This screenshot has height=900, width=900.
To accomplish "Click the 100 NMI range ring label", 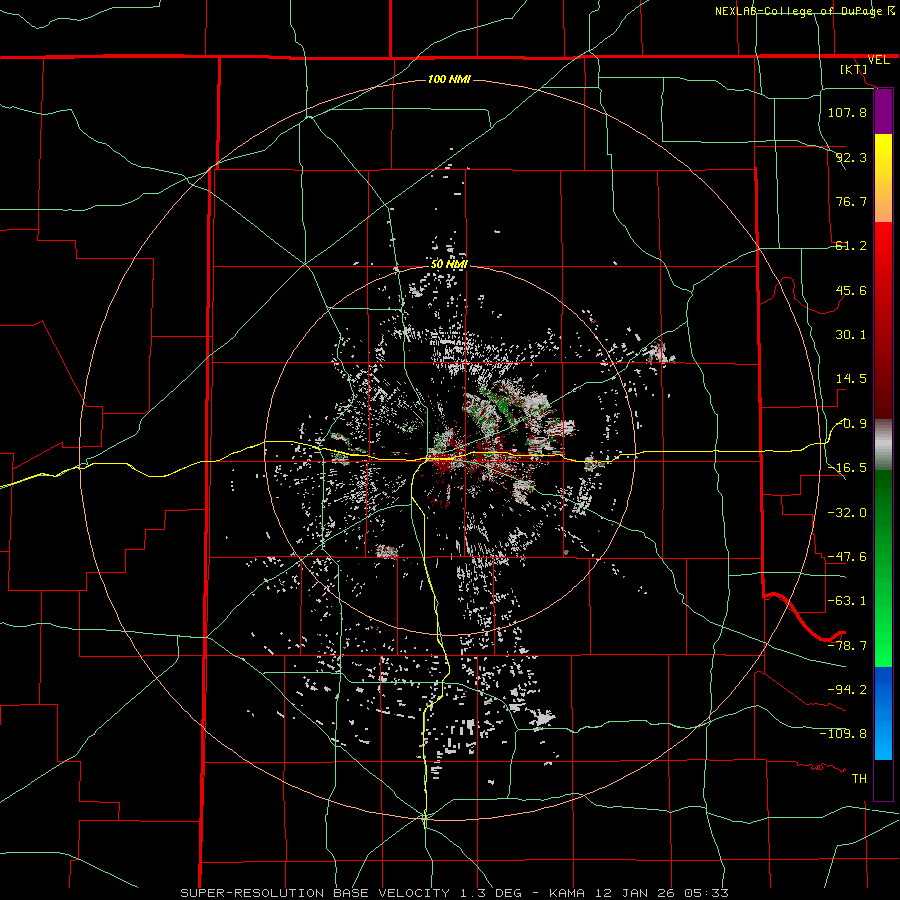I will coord(449,79).
